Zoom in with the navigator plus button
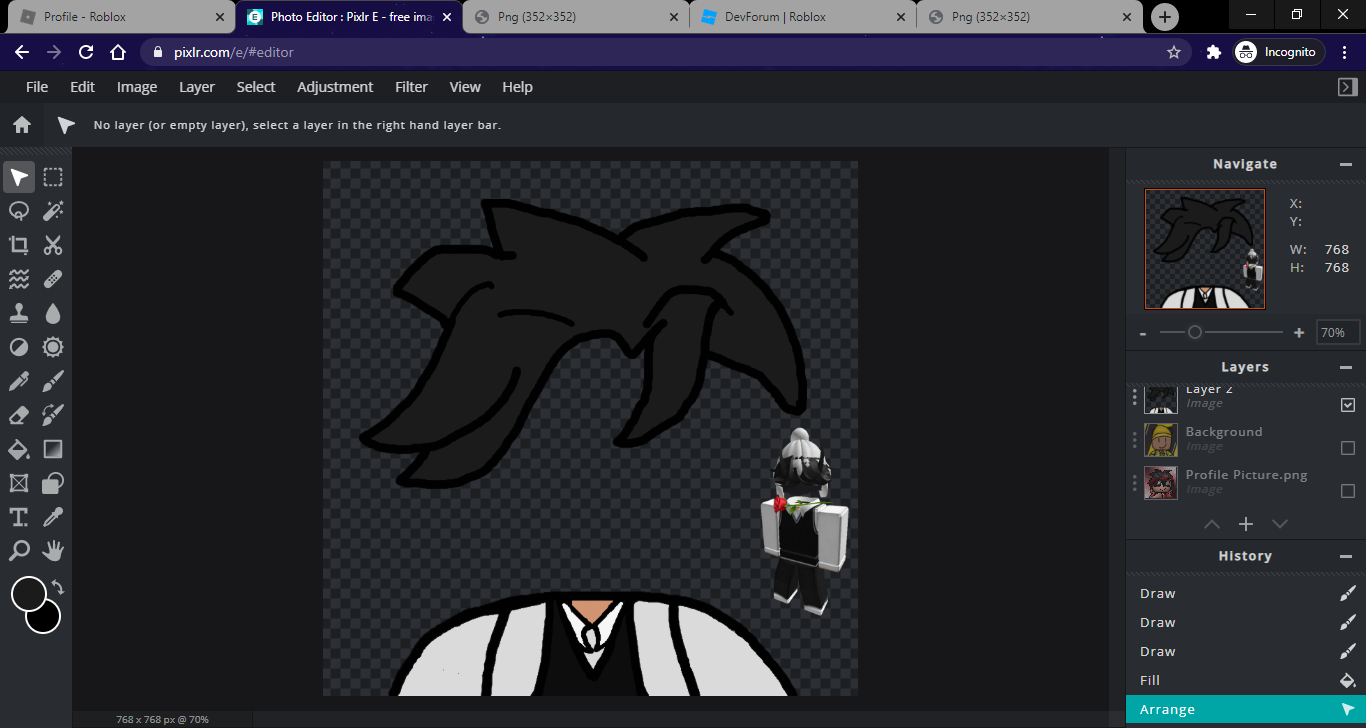 coord(1299,333)
